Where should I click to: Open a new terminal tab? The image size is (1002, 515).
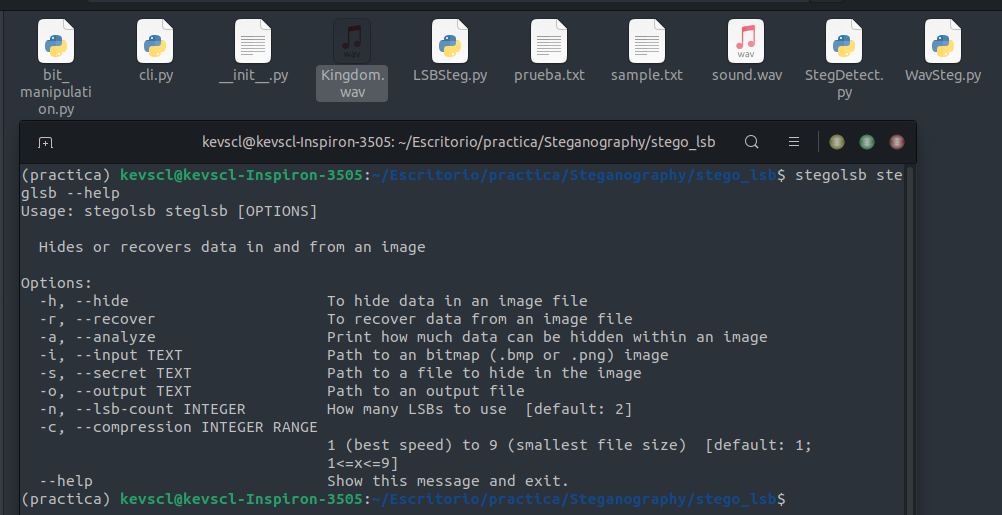coord(45,142)
